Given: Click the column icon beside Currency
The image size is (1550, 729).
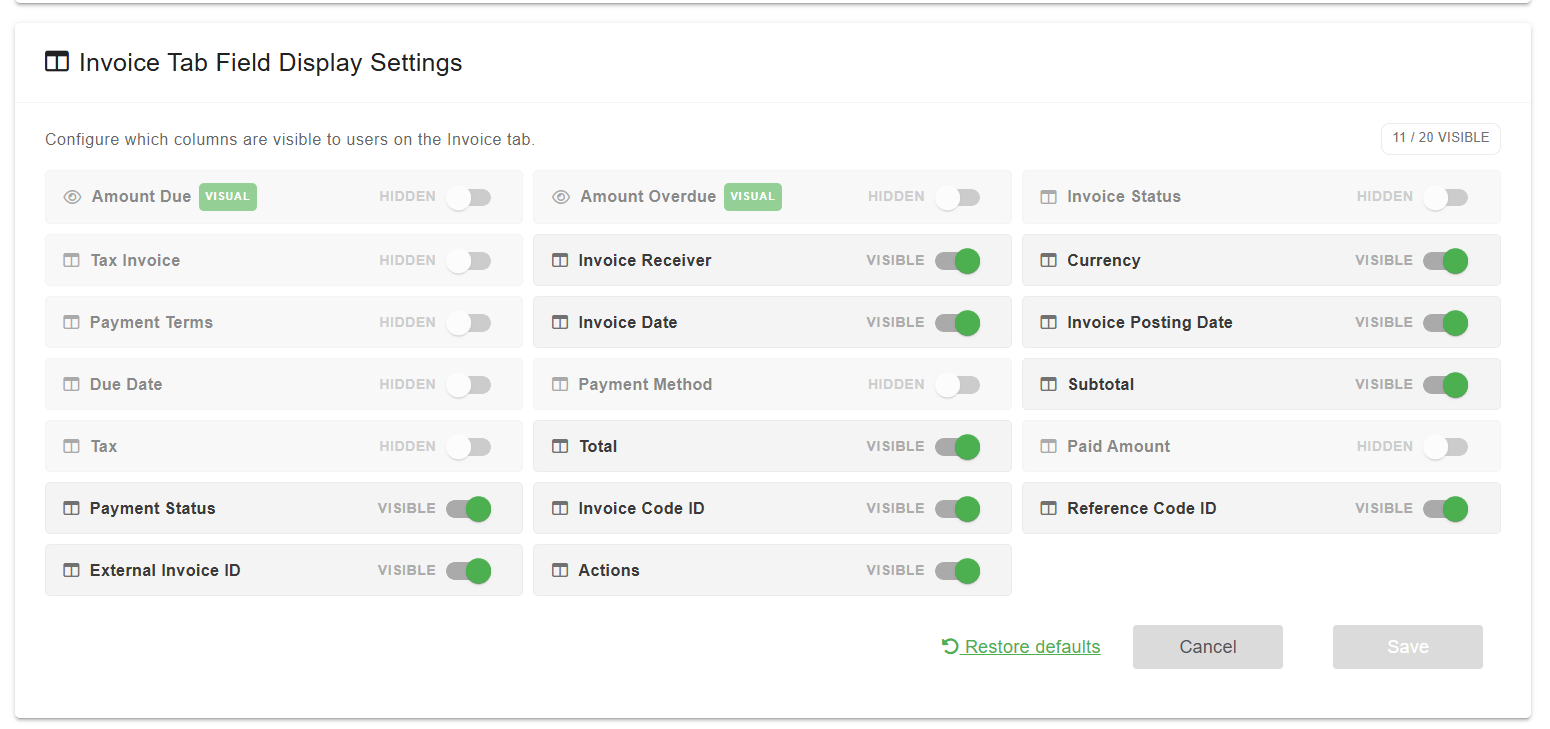Looking at the screenshot, I should pos(1049,260).
